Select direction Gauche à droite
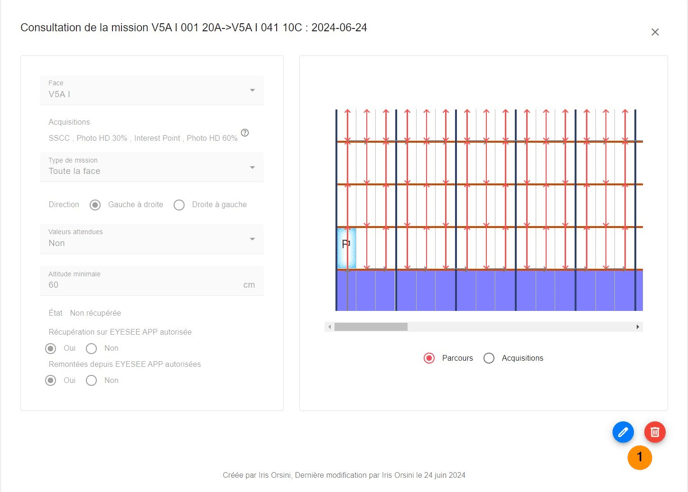The height and width of the screenshot is (492, 688). point(95,205)
